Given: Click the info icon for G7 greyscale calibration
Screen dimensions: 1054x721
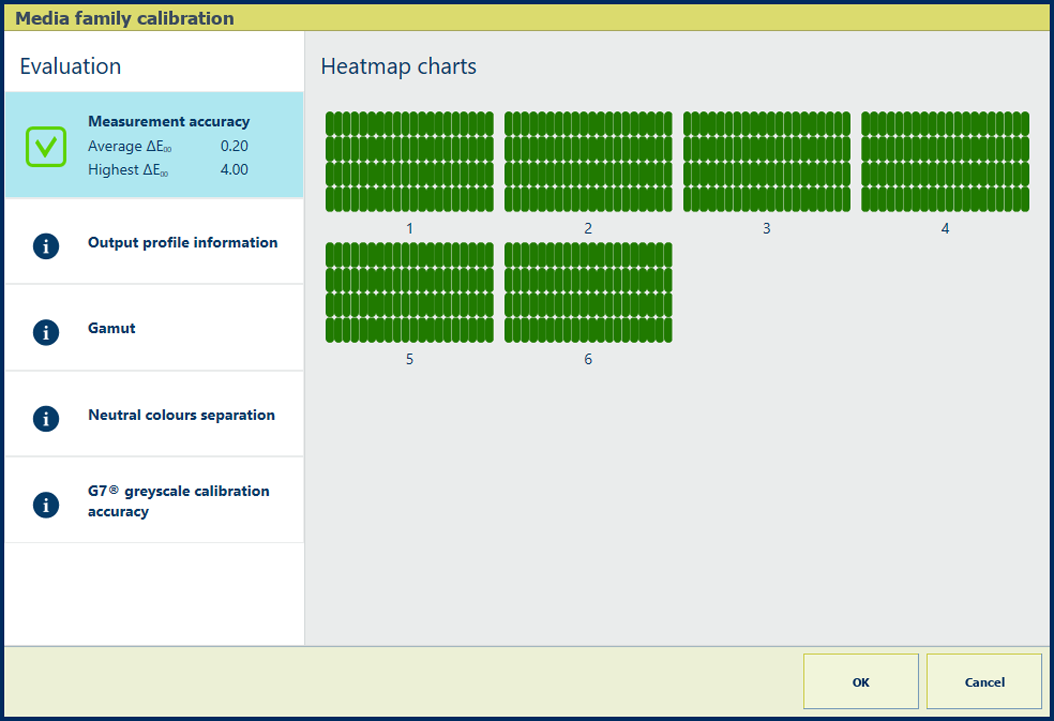Looking at the screenshot, I should pyautogui.click(x=46, y=505).
